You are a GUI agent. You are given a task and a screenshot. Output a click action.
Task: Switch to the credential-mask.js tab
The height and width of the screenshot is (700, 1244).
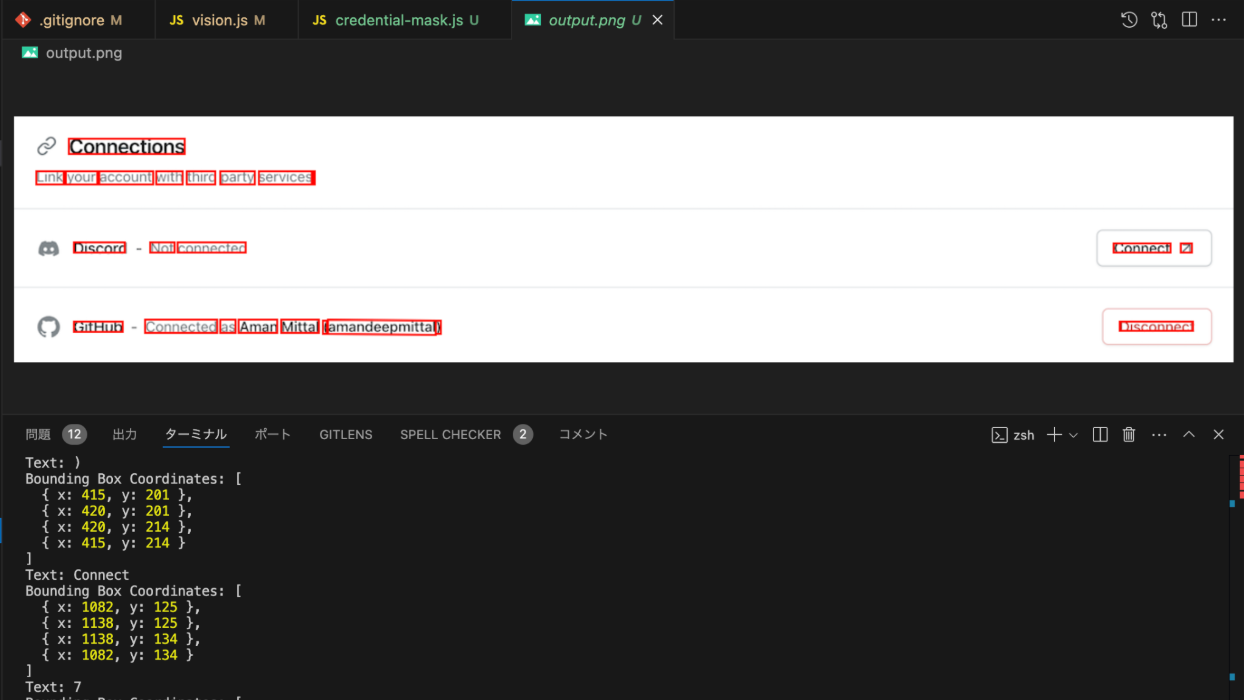[405, 20]
